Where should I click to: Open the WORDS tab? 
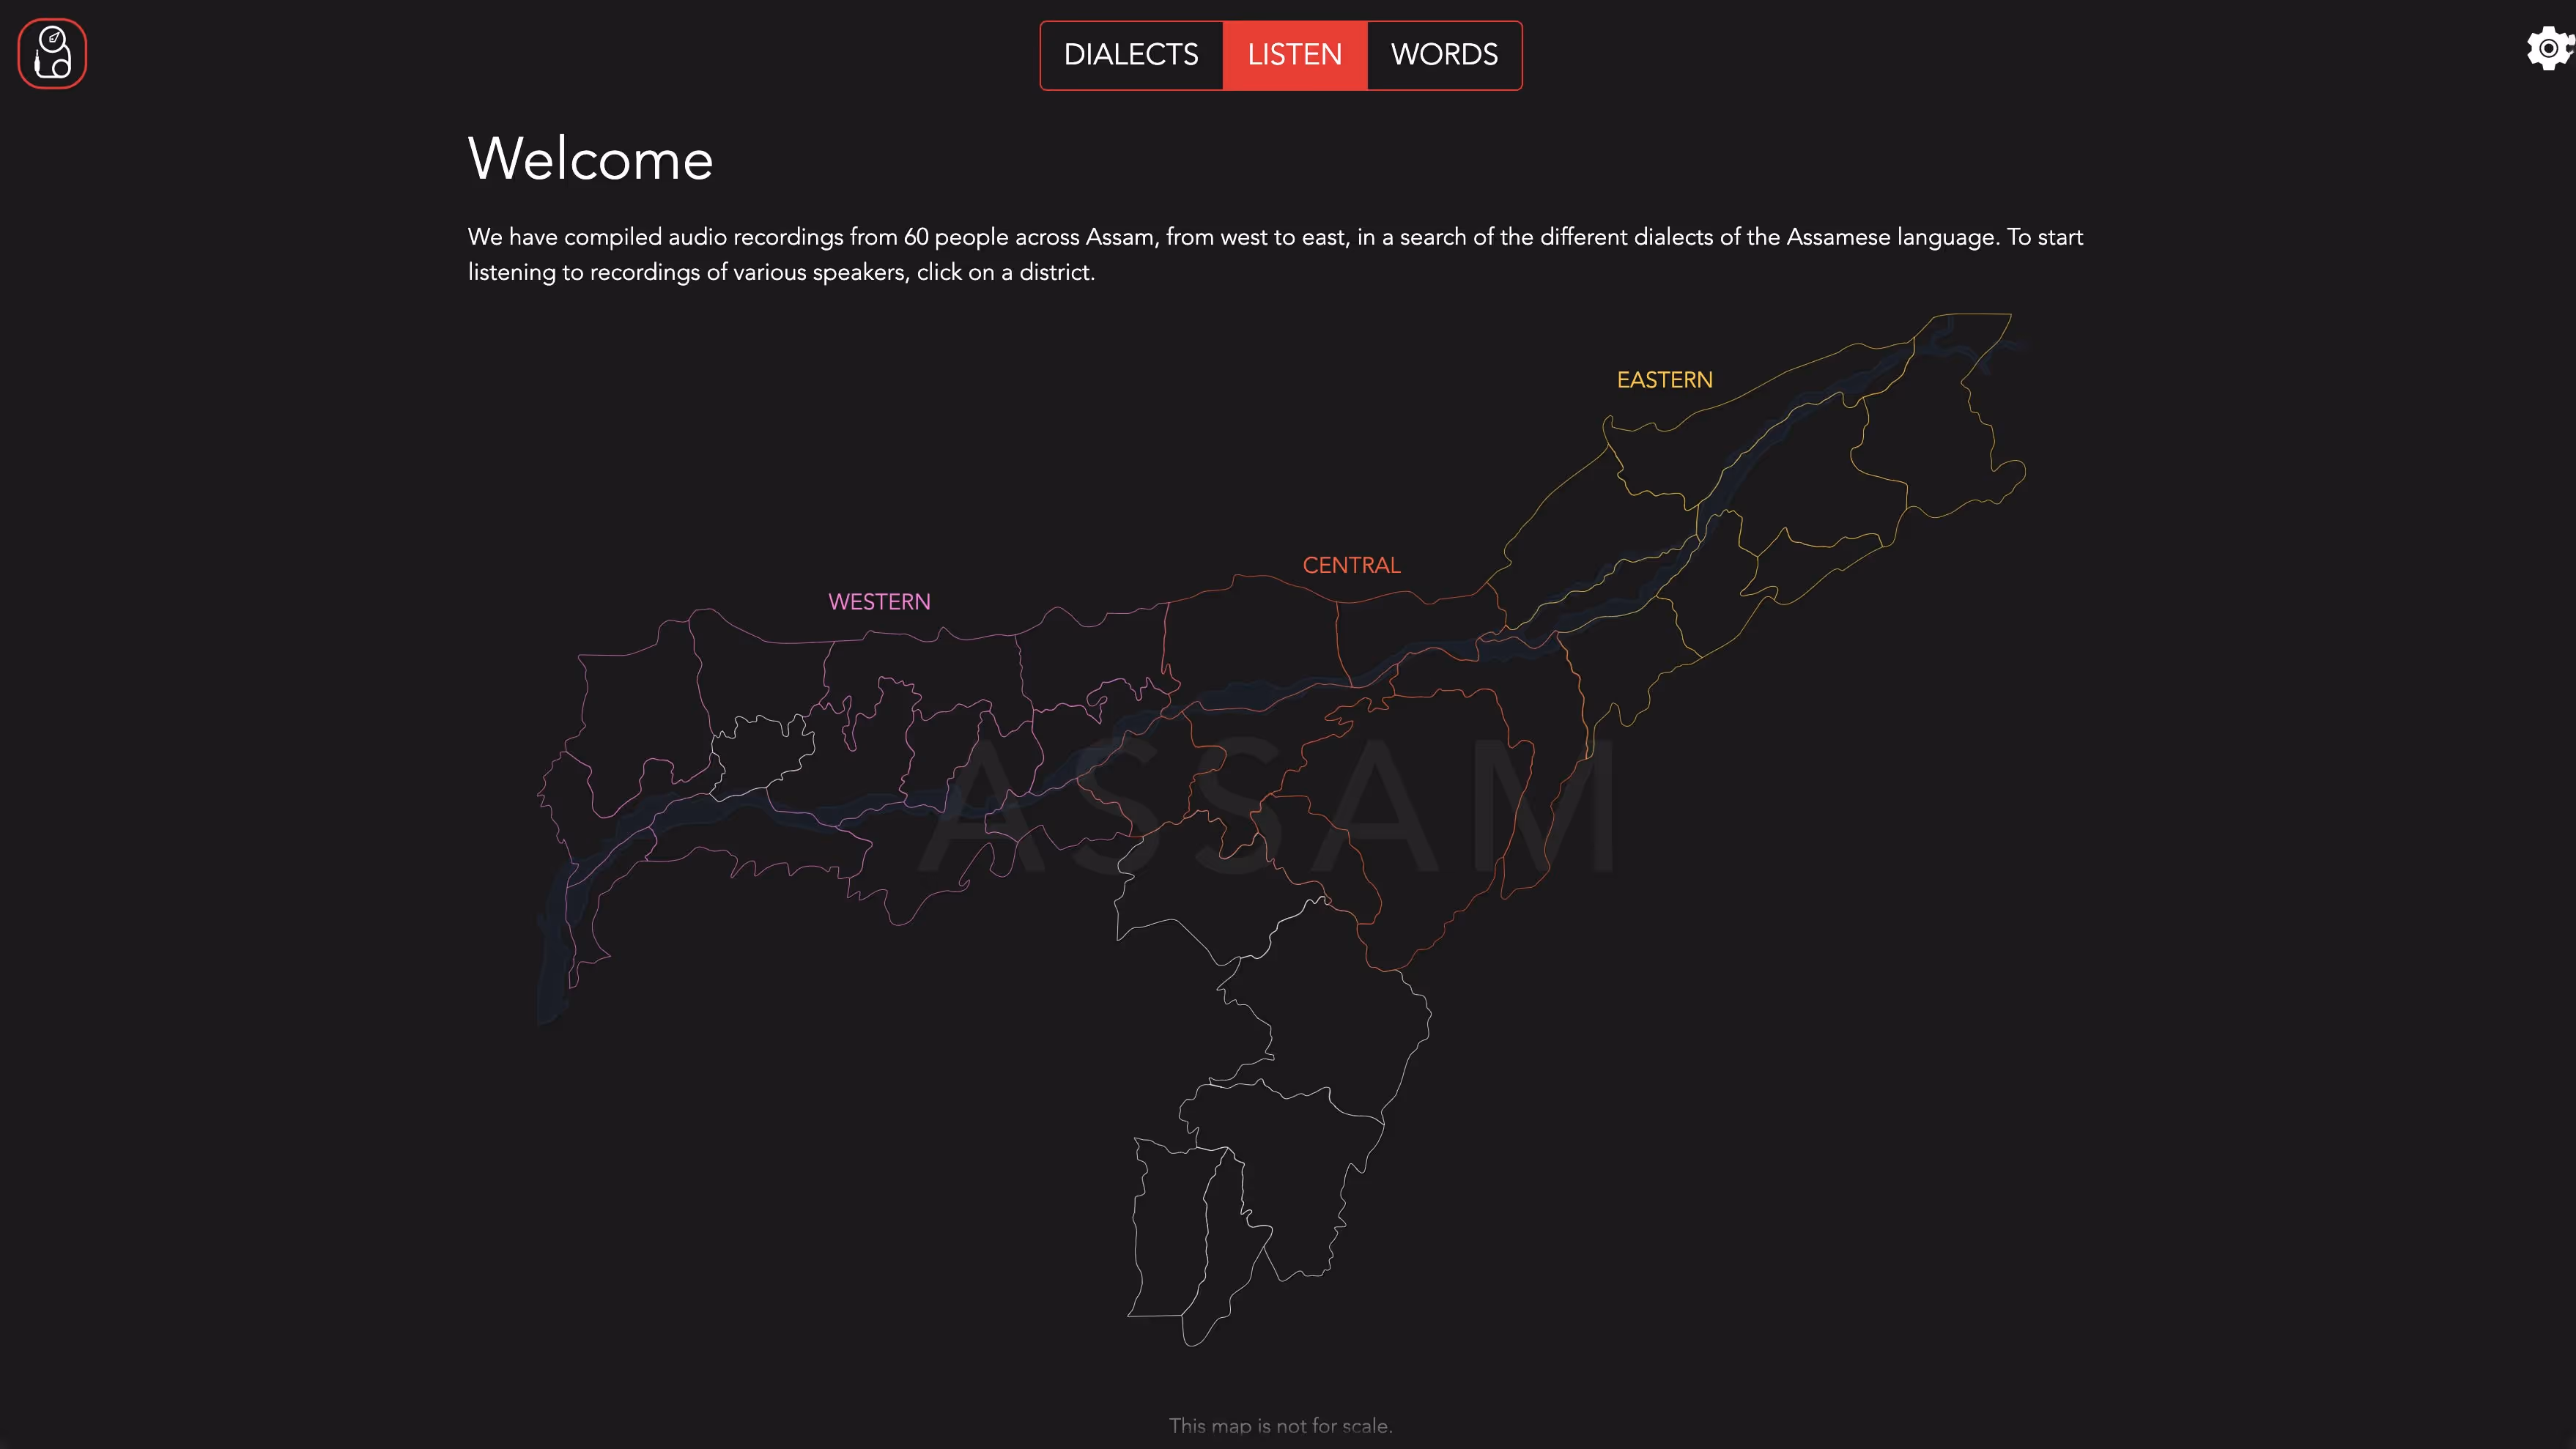tap(1444, 55)
